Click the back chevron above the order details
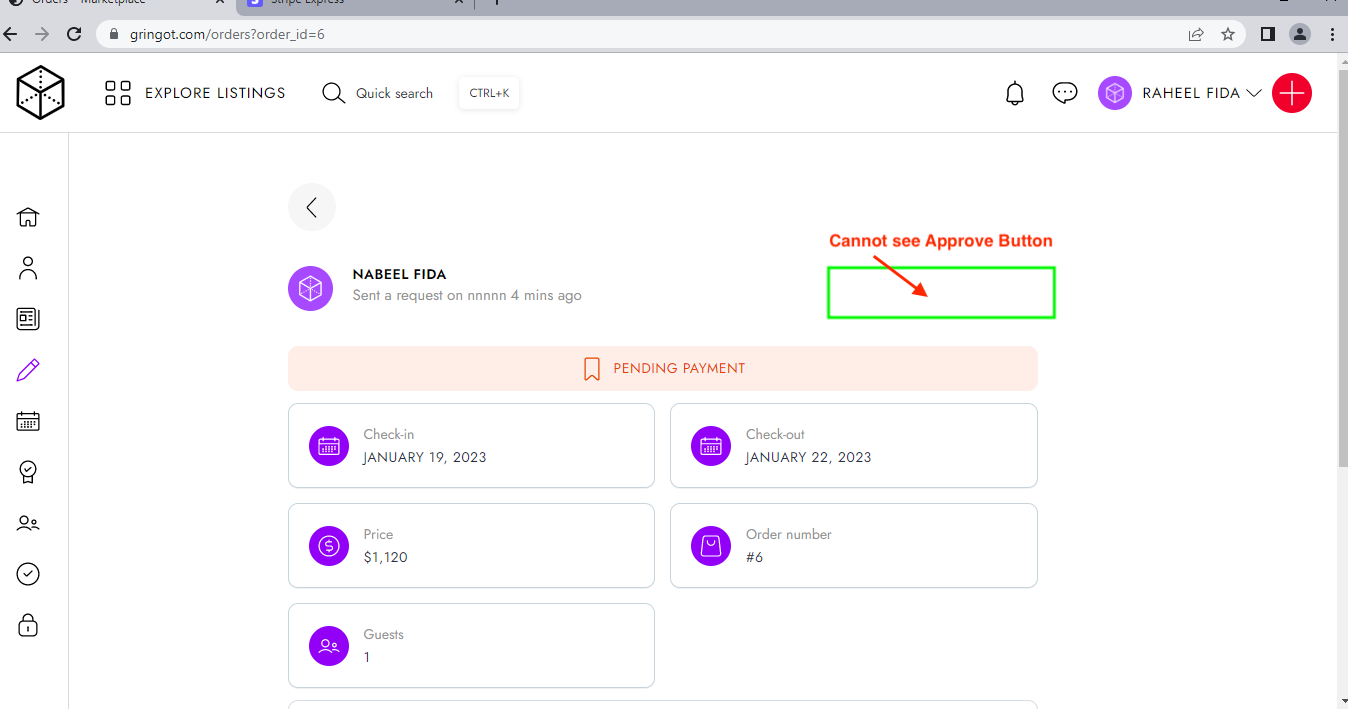This screenshot has height=709, width=1348. pyautogui.click(x=311, y=206)
